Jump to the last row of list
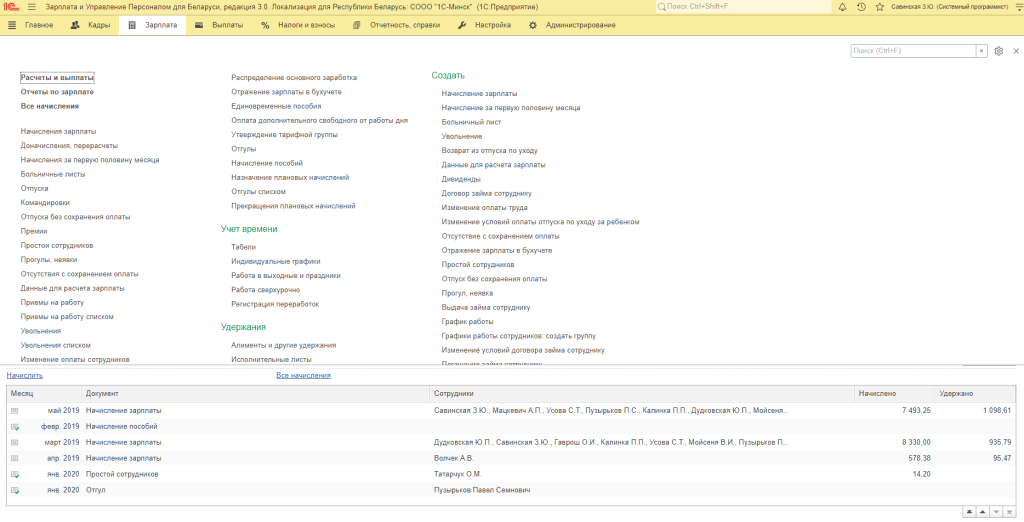The image size is (1024, 522). coord(1011,511)
